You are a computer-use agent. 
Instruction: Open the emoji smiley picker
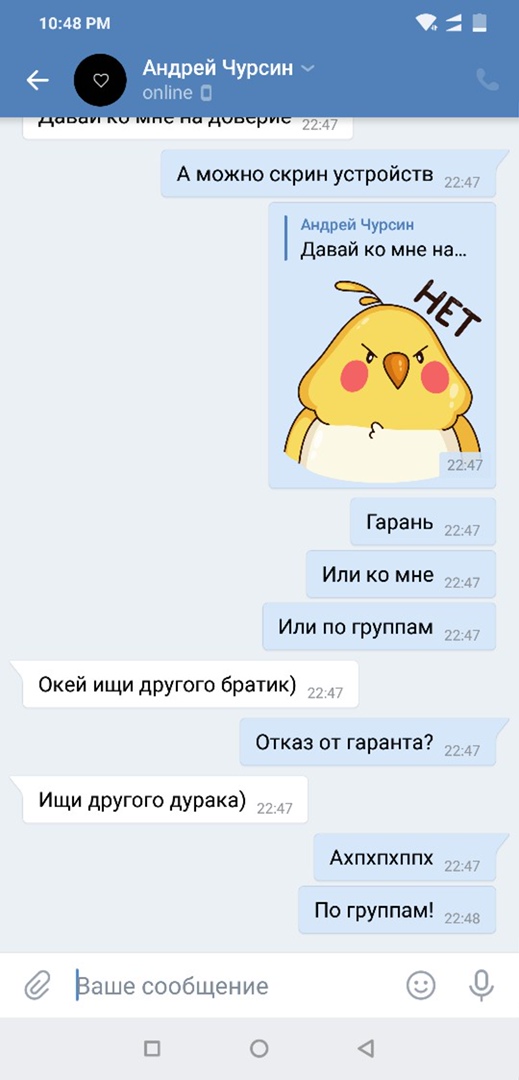pos(421,985)
